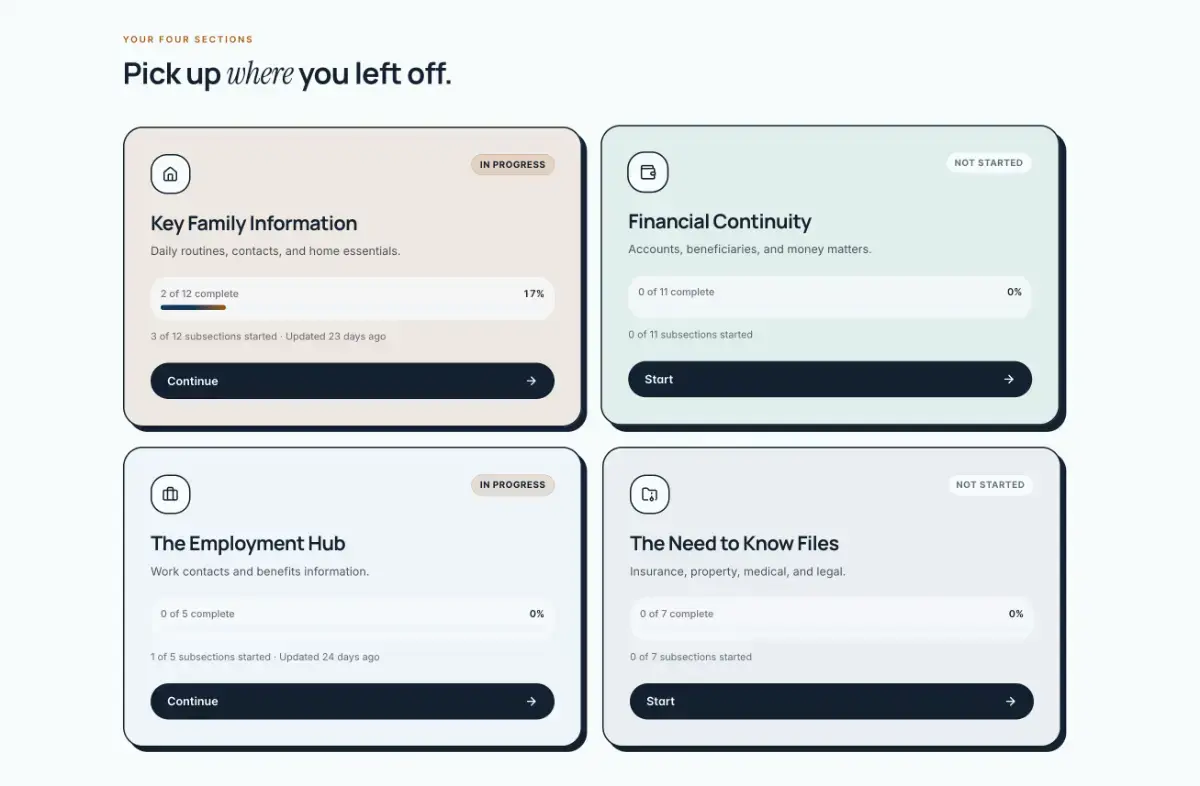Continue the Key Family Information section
This screenshot has height=786, width=1200.
click(352, 381)
